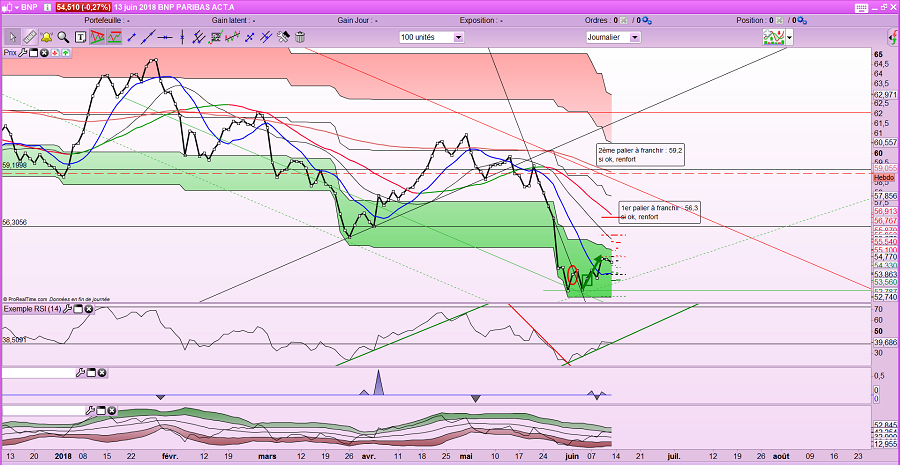The height and width of the screenshot is (465, 900).
Task: Select the magnifier zoom tool
Action: tap(63, 37)
